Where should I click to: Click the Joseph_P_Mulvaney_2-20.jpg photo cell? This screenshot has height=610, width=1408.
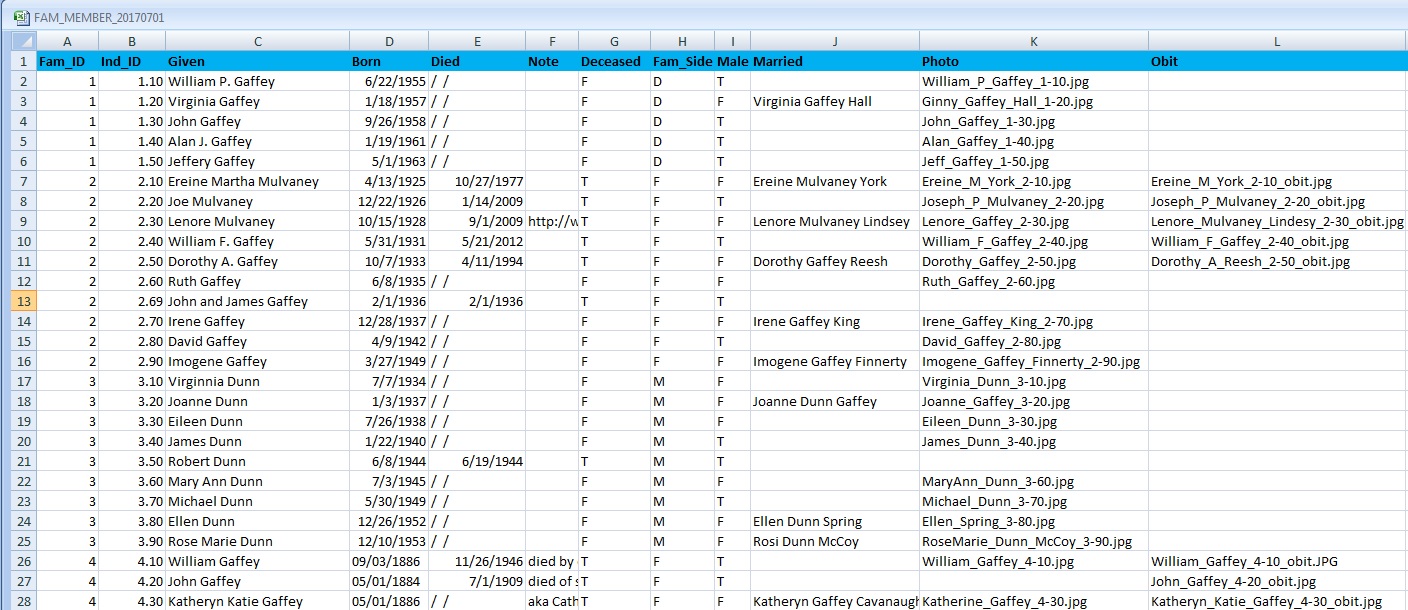click(1034, 201)
